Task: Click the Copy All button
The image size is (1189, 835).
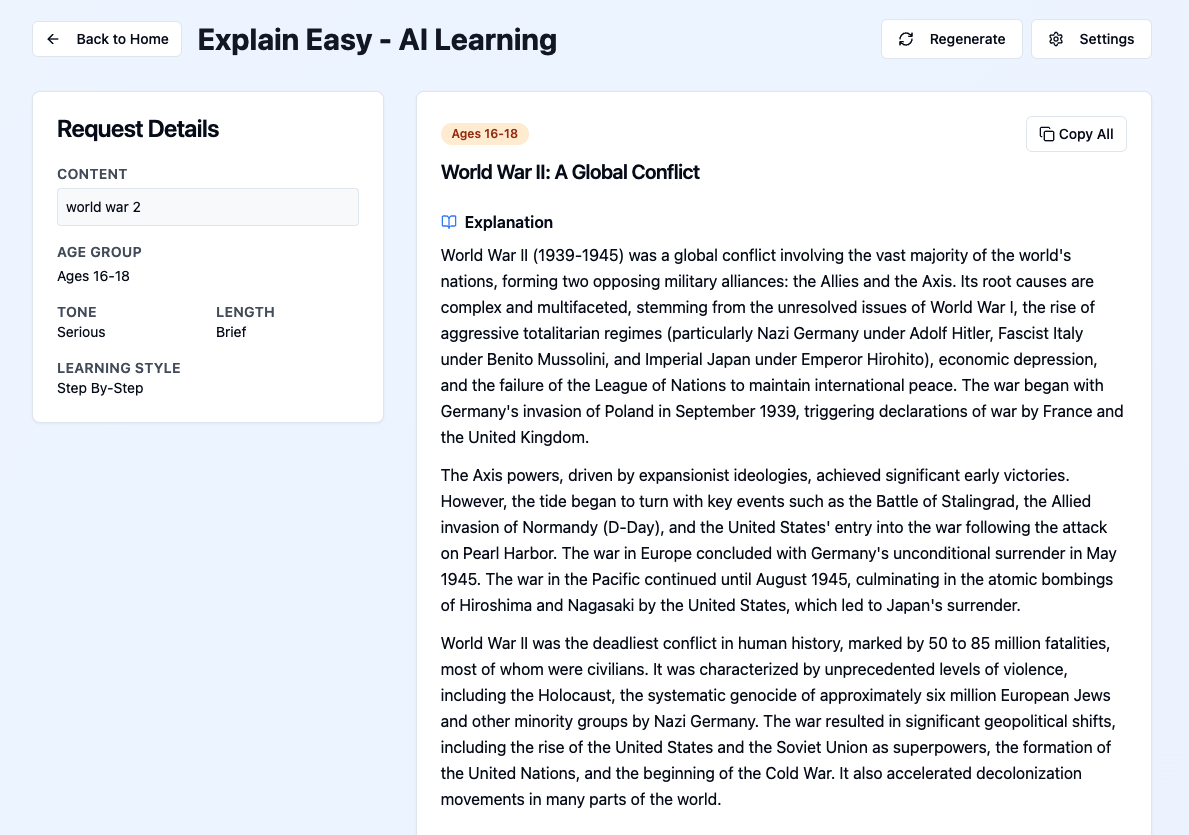Action: point(1076,133)
